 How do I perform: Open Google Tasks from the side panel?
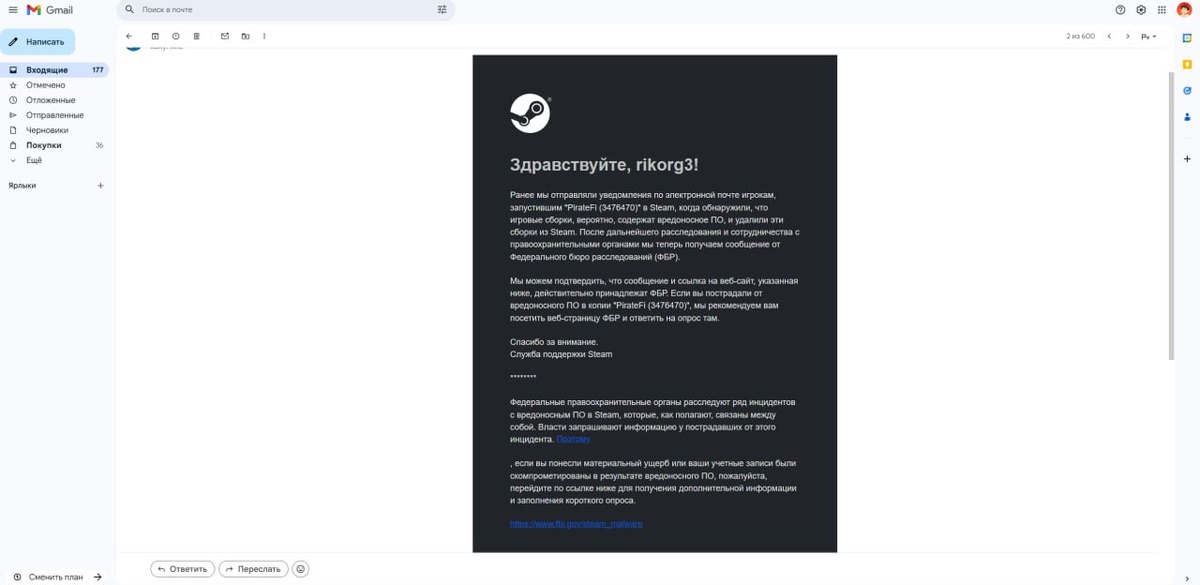coord(1186,90)
